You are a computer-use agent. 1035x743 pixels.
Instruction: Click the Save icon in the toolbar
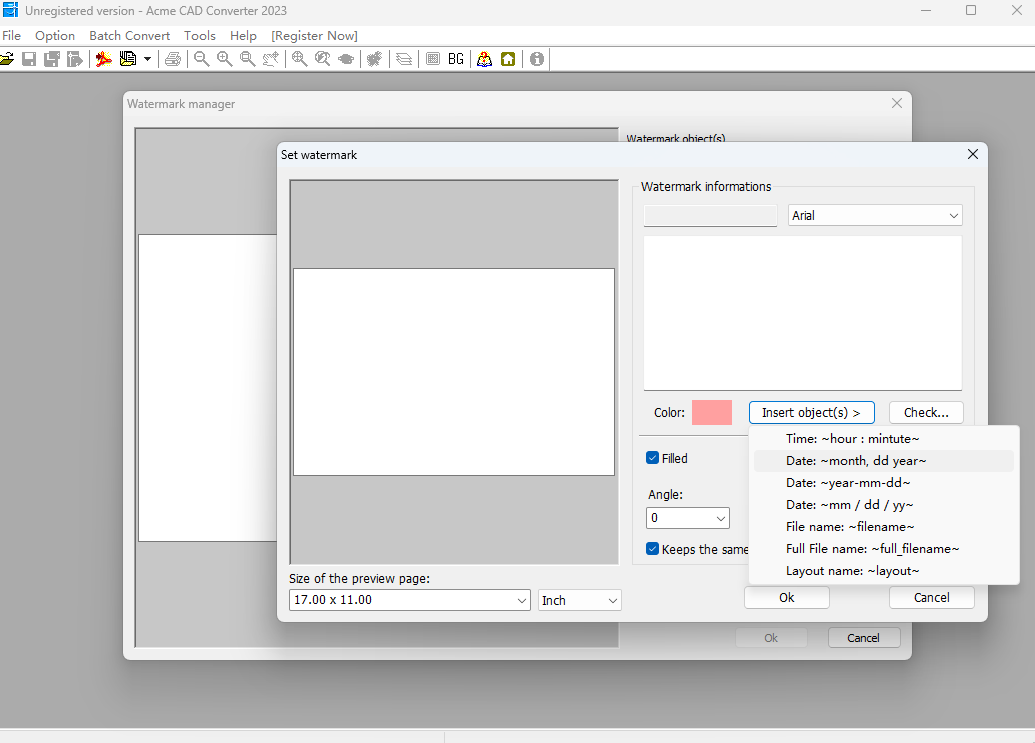click(x=28, y=58)
